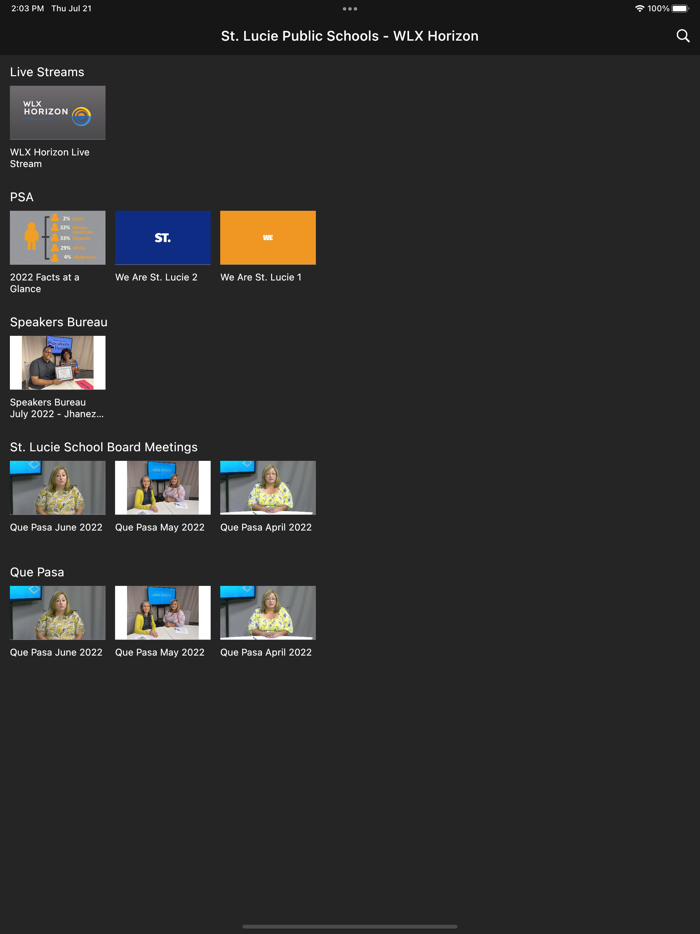
Task: Select Que Pasa May 2022 title in Que Pasa section
Action: 160,652
